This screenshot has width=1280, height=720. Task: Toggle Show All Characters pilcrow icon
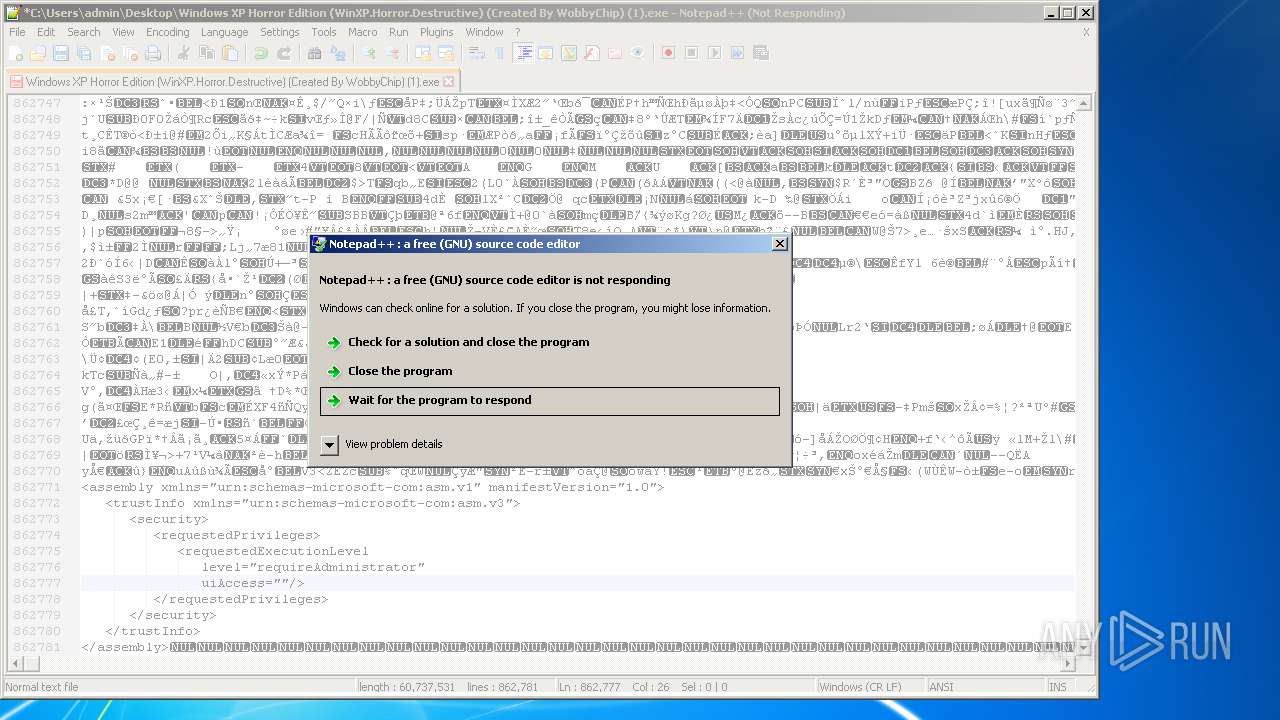click(x=499, y=53)
